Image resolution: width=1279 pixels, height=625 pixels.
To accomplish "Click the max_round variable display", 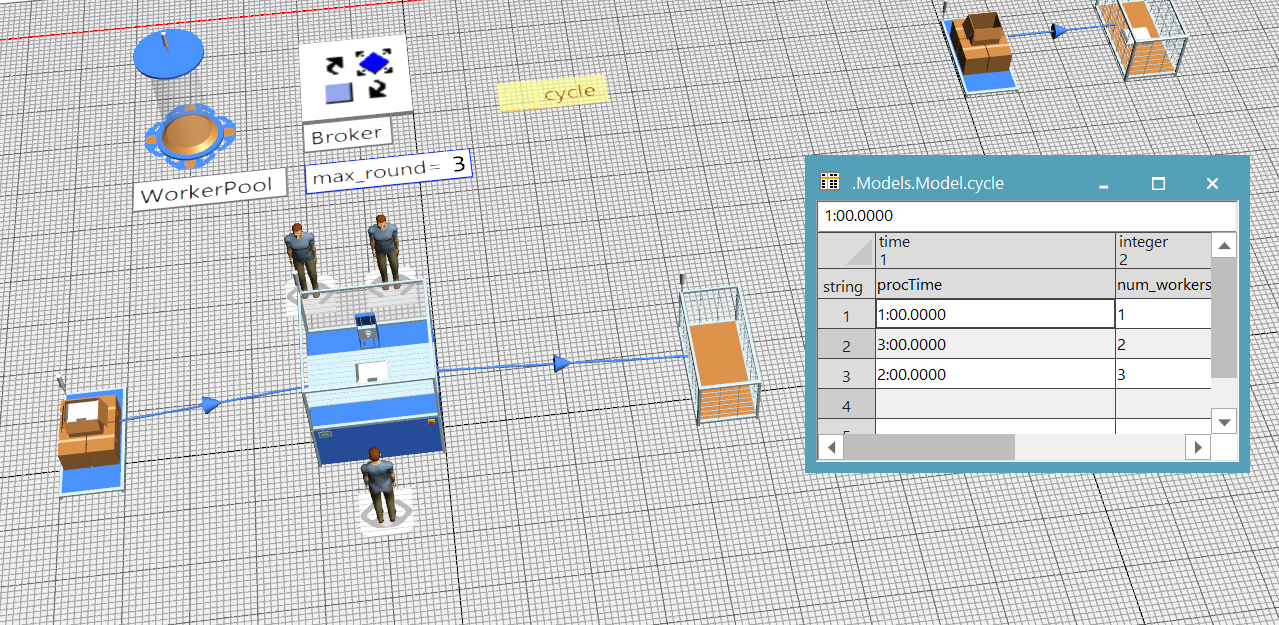I will pos(388,173).
